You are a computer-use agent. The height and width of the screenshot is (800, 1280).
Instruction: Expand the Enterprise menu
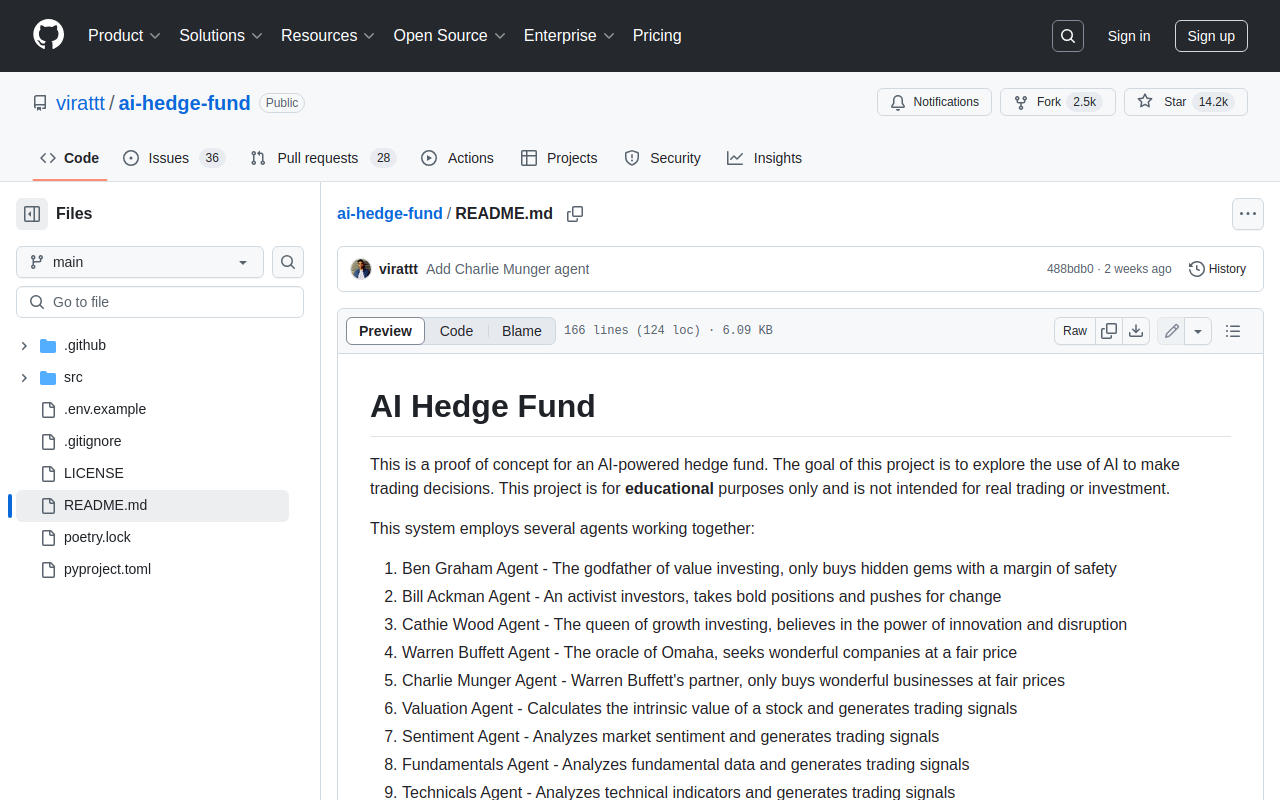coord(569,36)
